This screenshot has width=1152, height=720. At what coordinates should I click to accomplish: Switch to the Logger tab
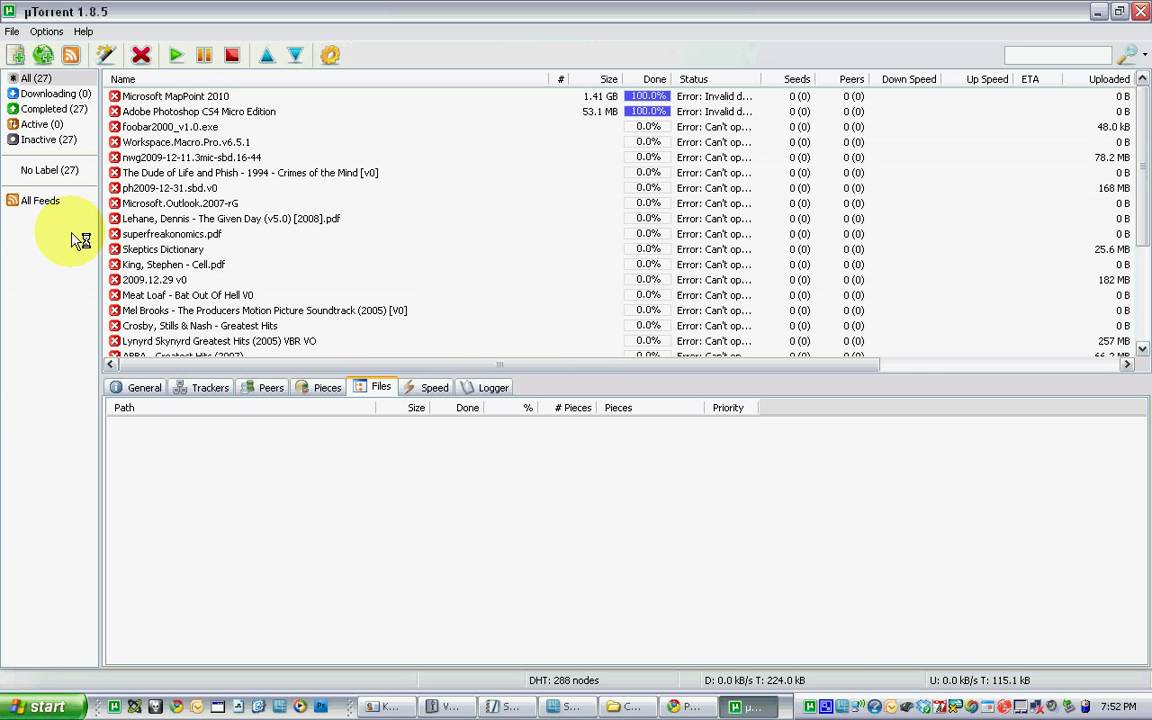pyautogui.click(x=484, y=388)
